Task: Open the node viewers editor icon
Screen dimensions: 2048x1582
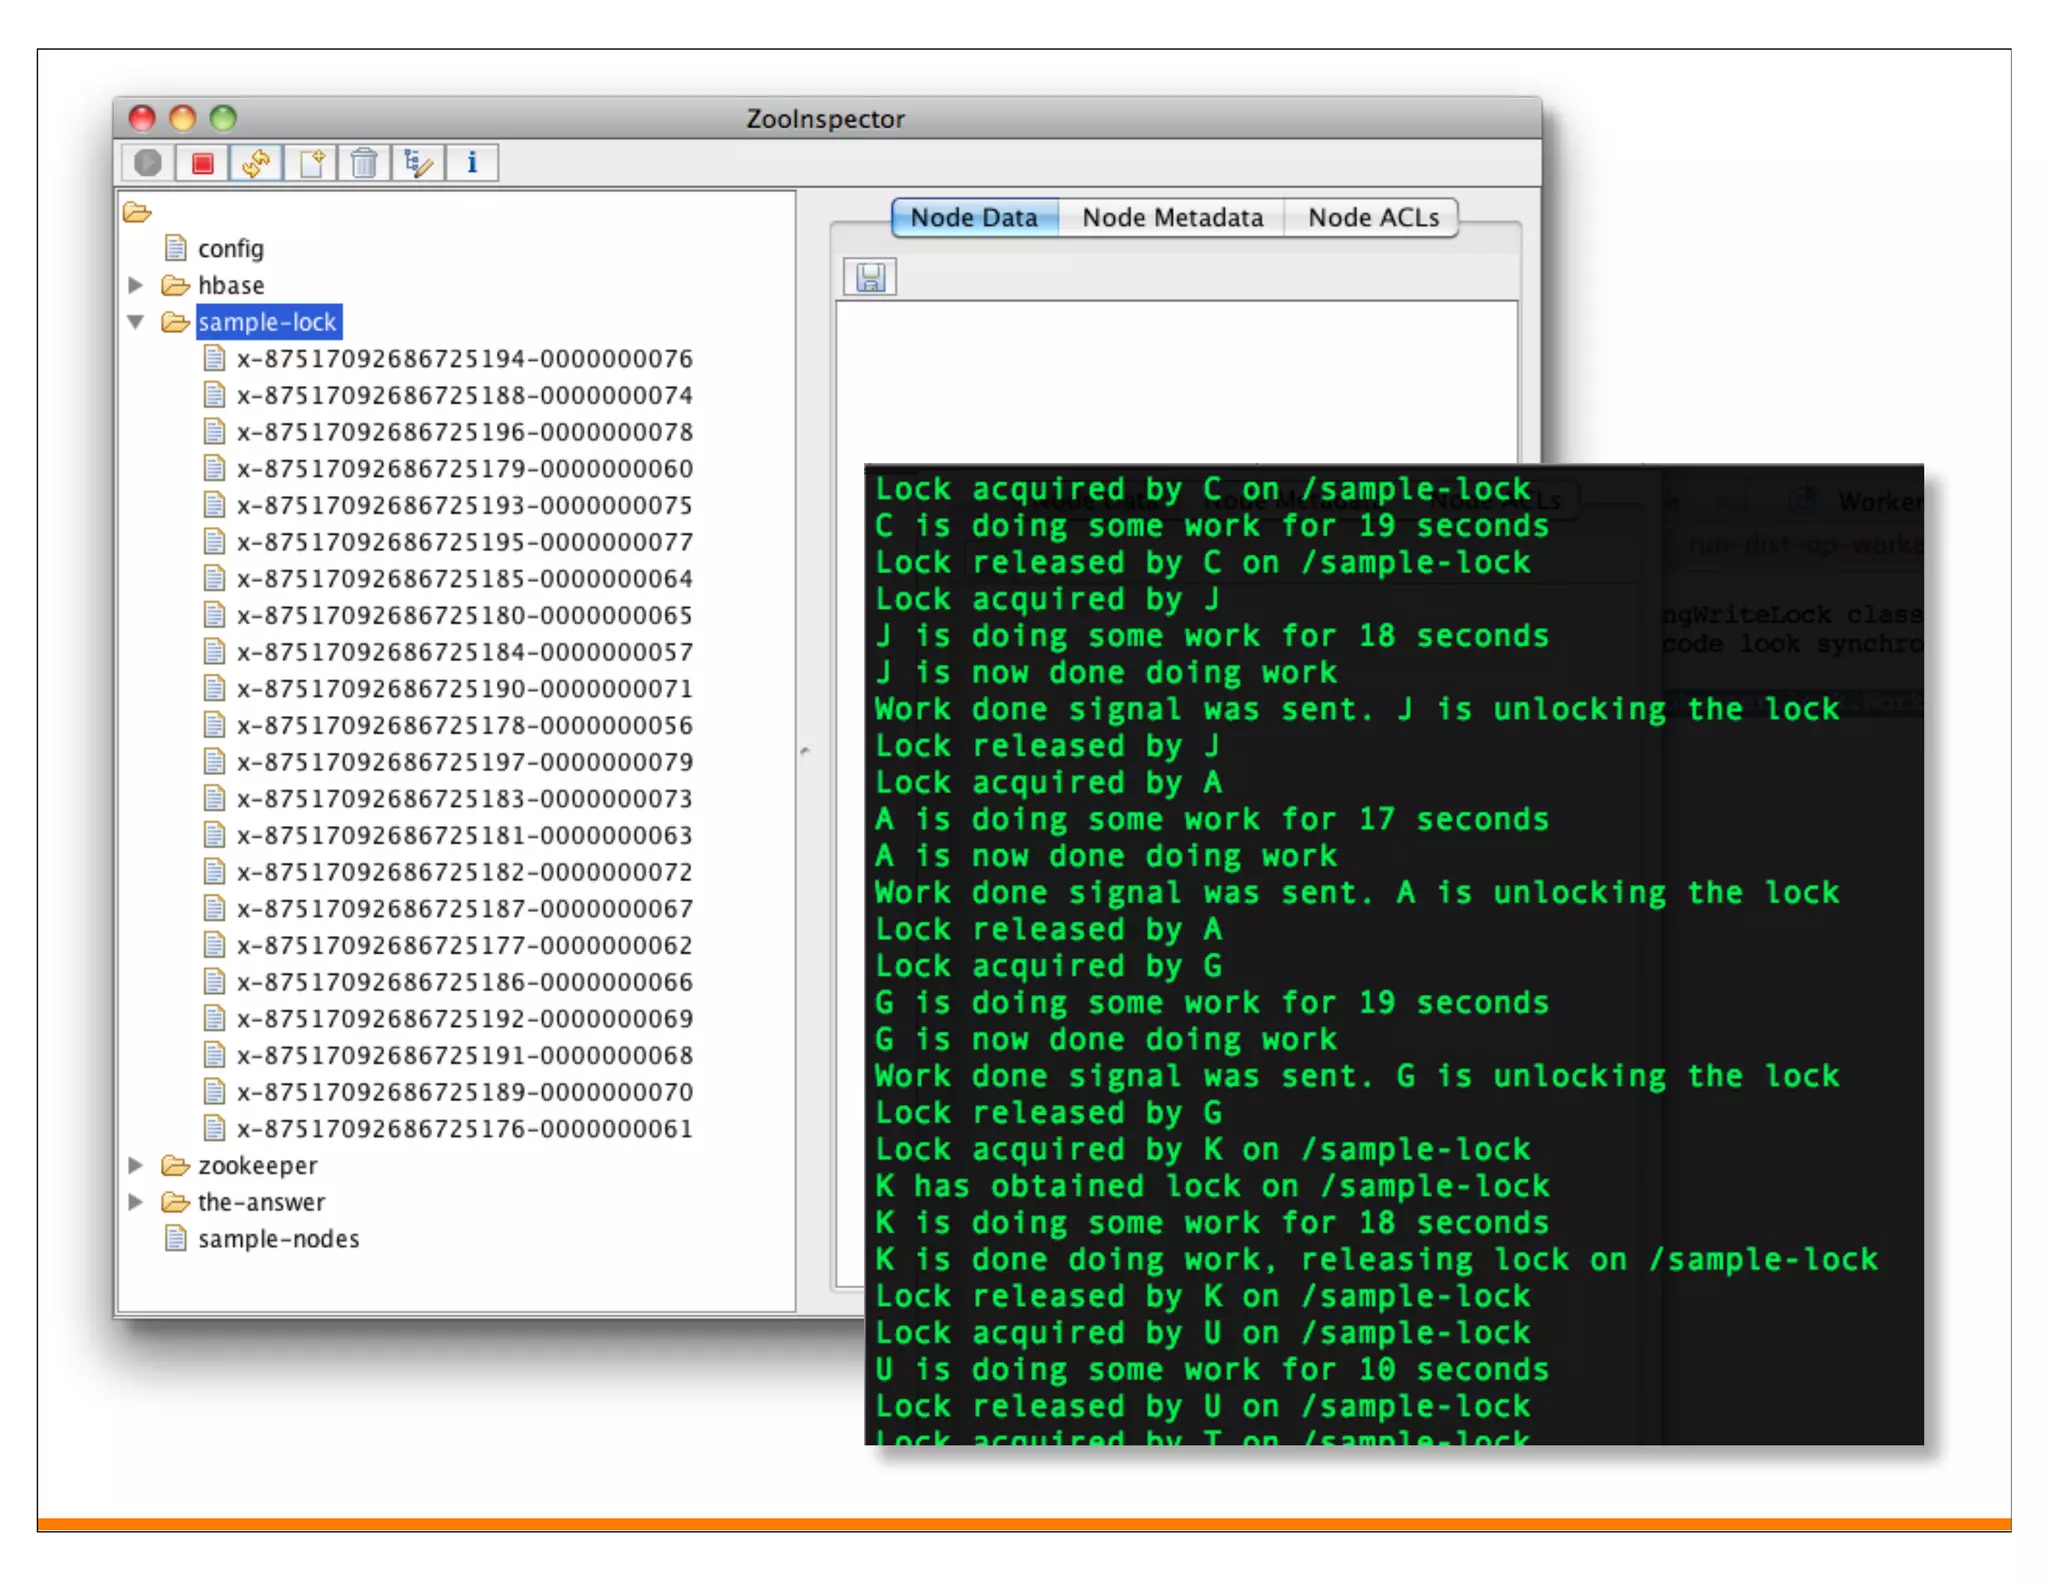Action: point(418,163)
